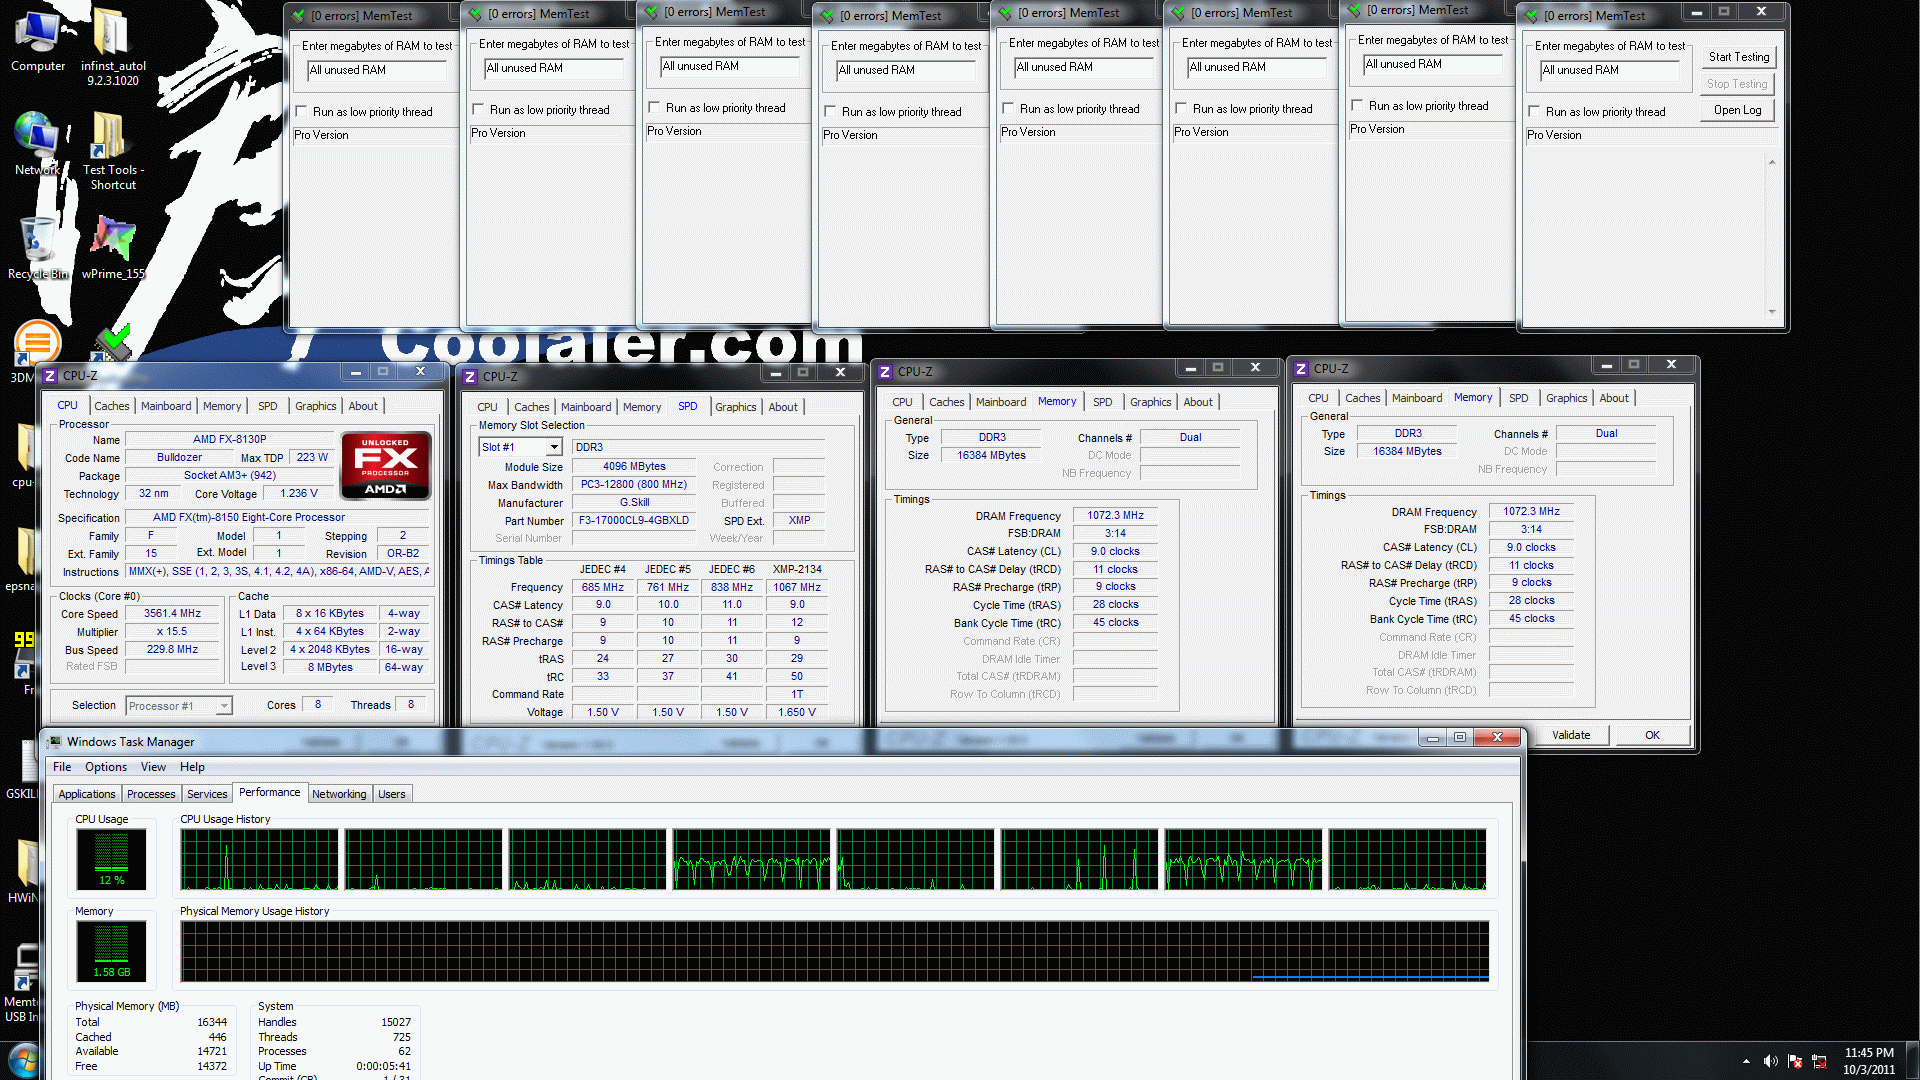Enable low priority thread in the third MemTest window
1920x1080 pixels.
(654, 108)
